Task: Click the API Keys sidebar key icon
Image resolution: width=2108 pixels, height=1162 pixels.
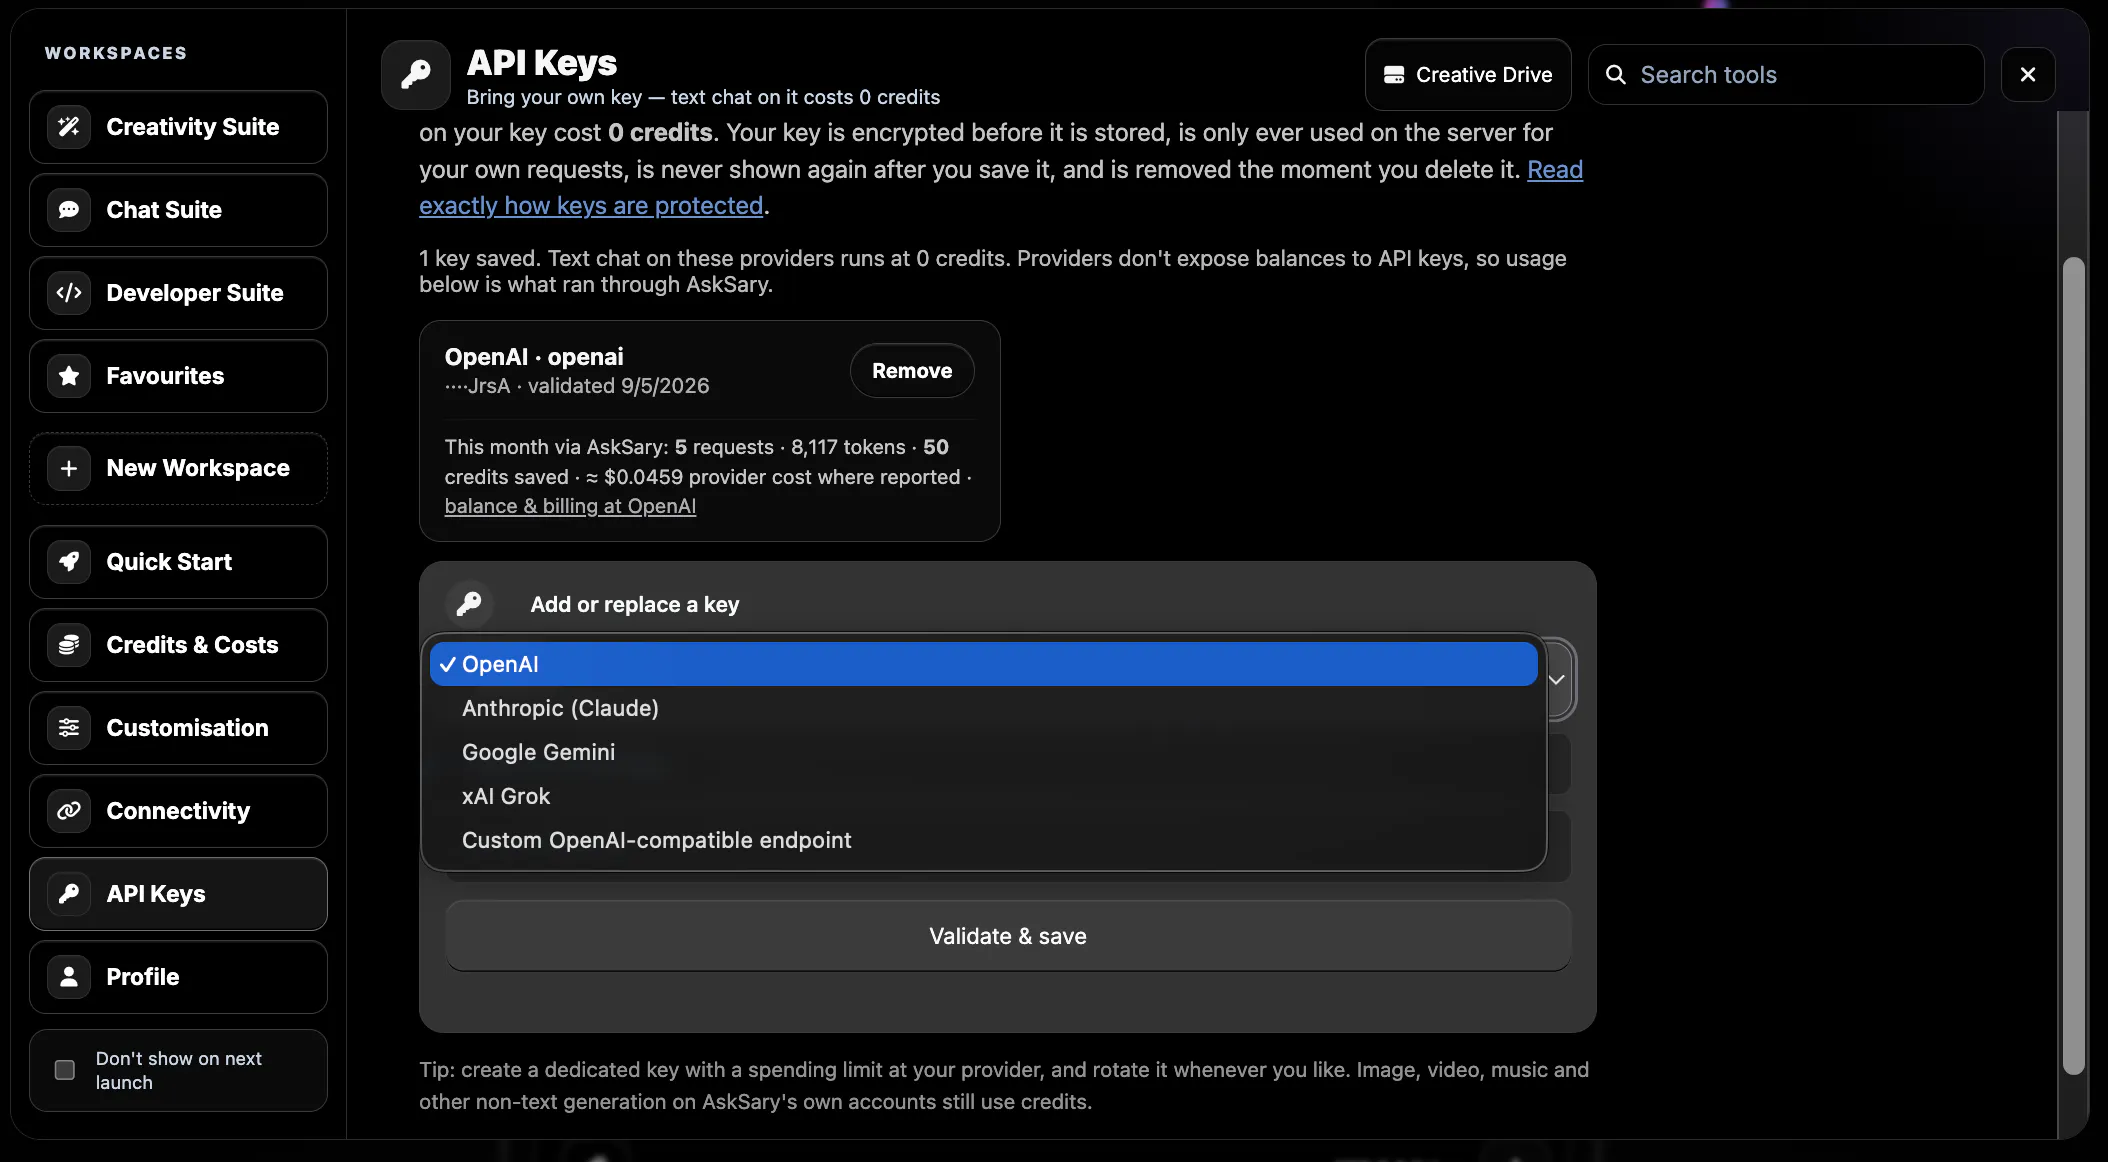Action: tap(69, 894)
